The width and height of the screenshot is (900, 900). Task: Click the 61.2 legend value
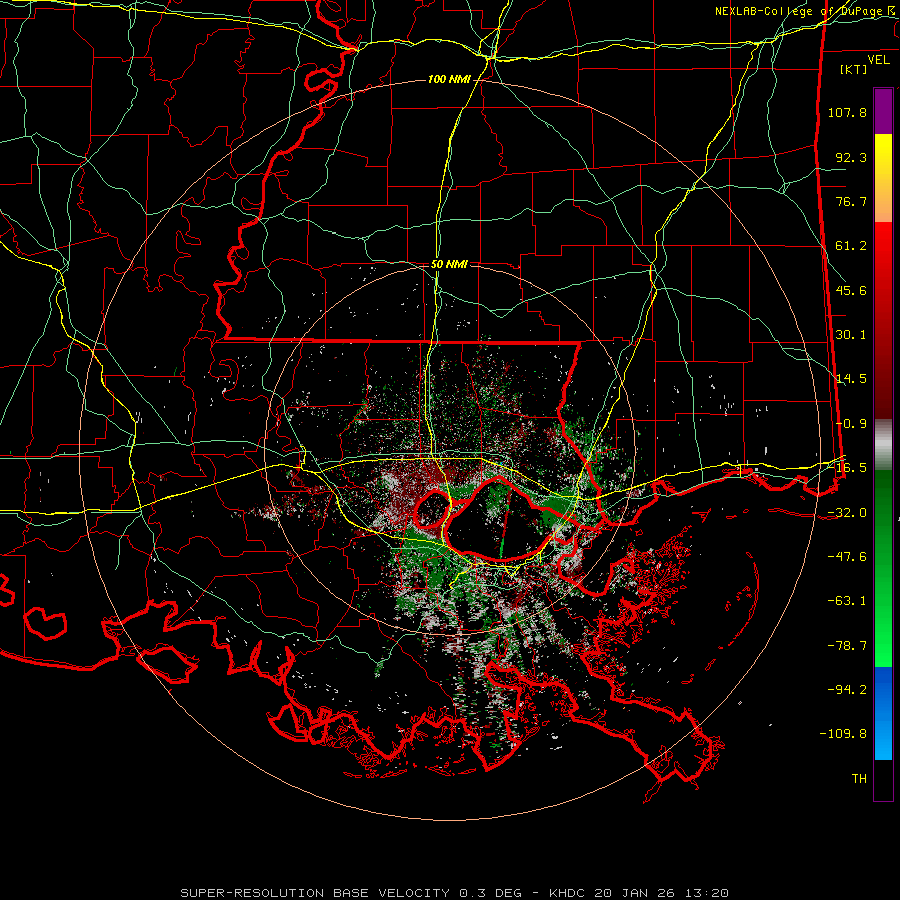pyautogui.click(x=851, y=246)
